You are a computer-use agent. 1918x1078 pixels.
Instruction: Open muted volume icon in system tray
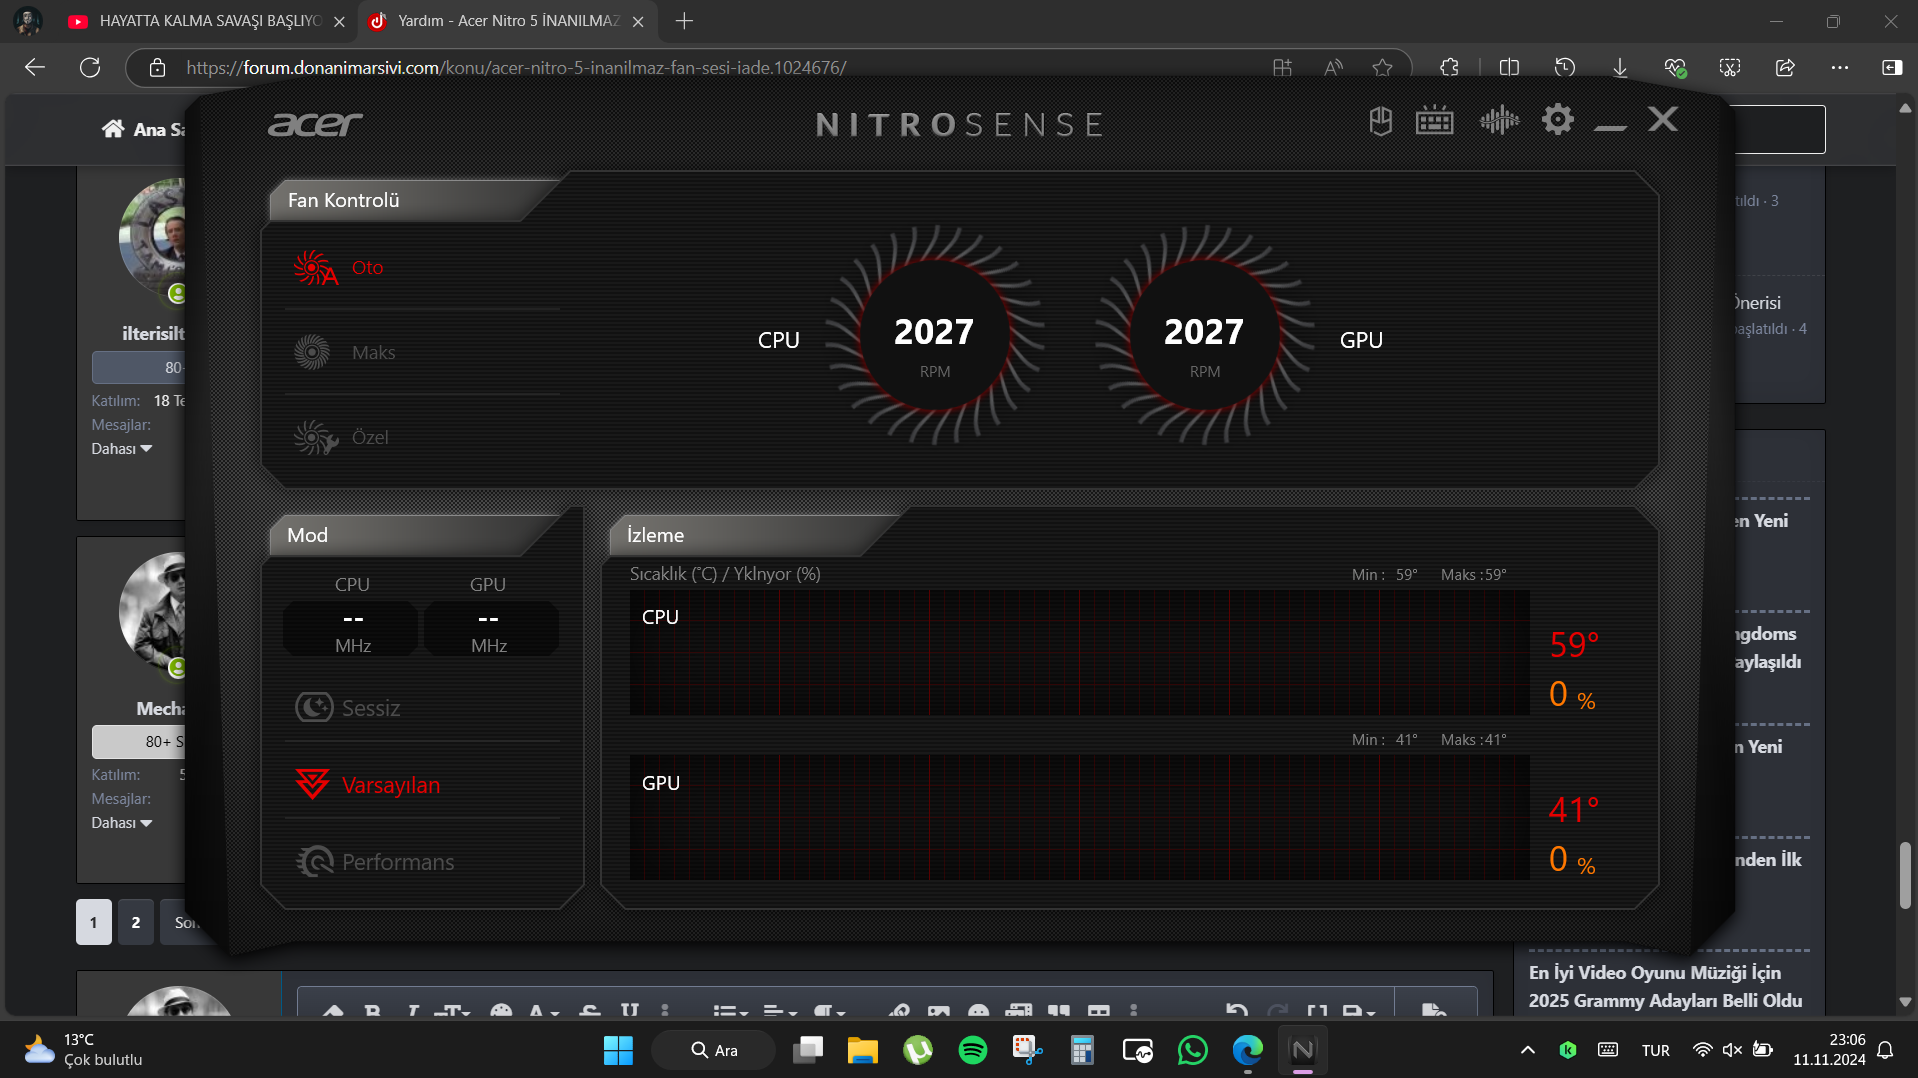click(1732, 1050)
